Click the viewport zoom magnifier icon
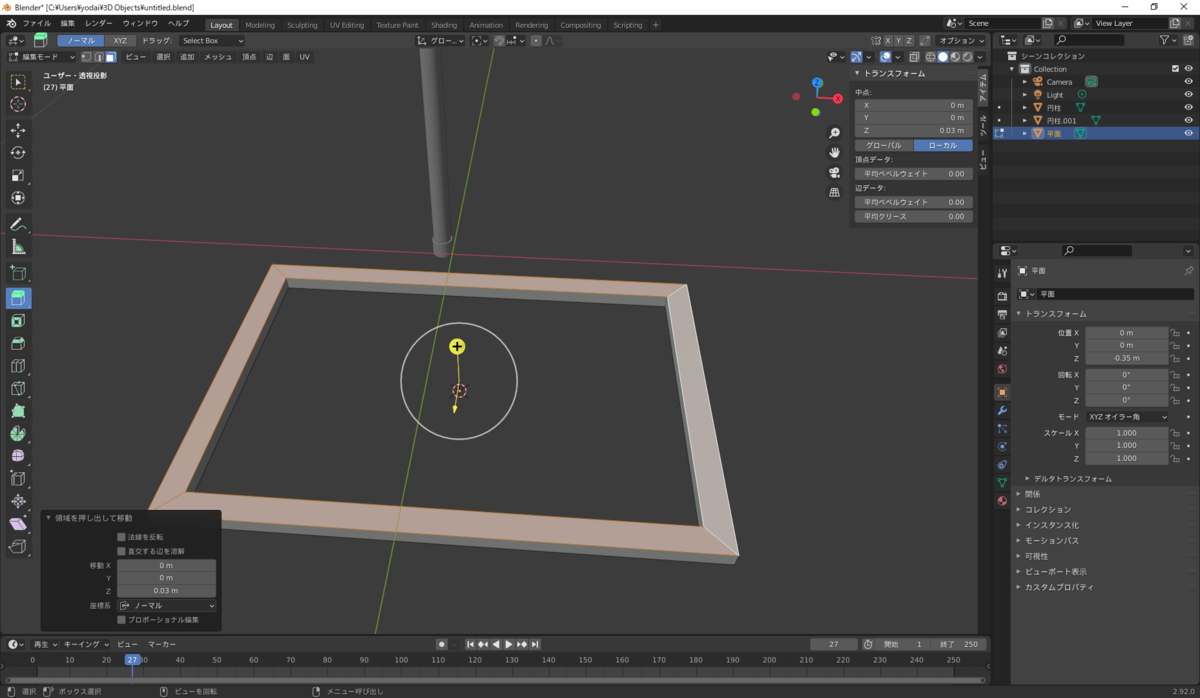The width and height of the screenshot is (1200, 698). click(834, 133)
